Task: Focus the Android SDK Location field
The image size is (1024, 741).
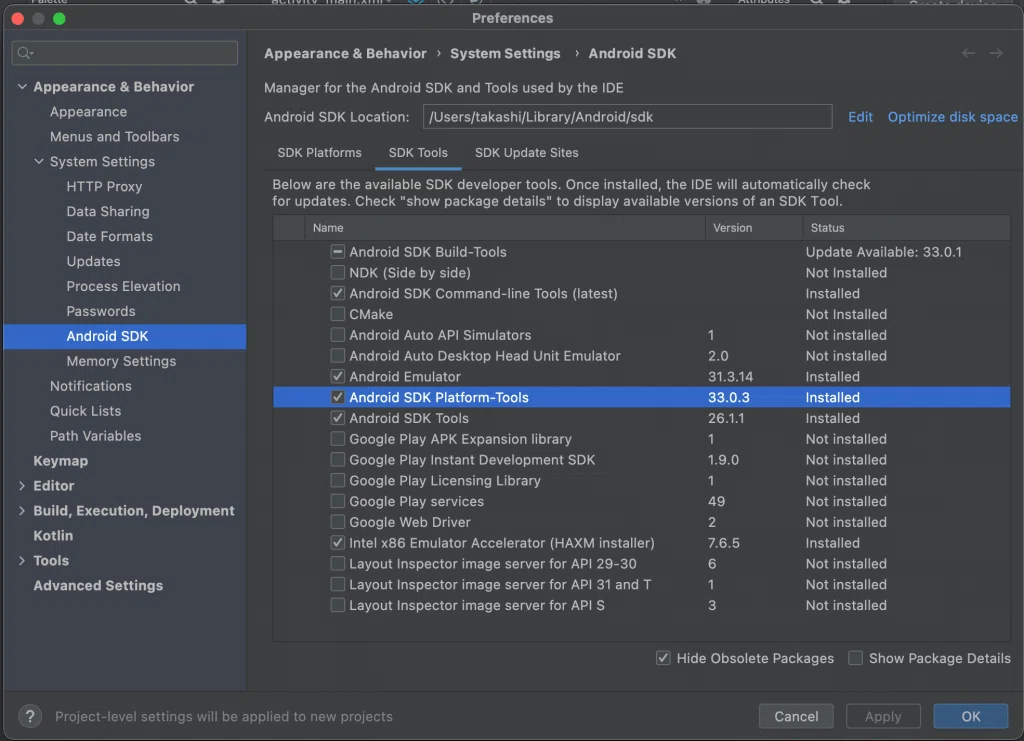Action: [628, 117]
